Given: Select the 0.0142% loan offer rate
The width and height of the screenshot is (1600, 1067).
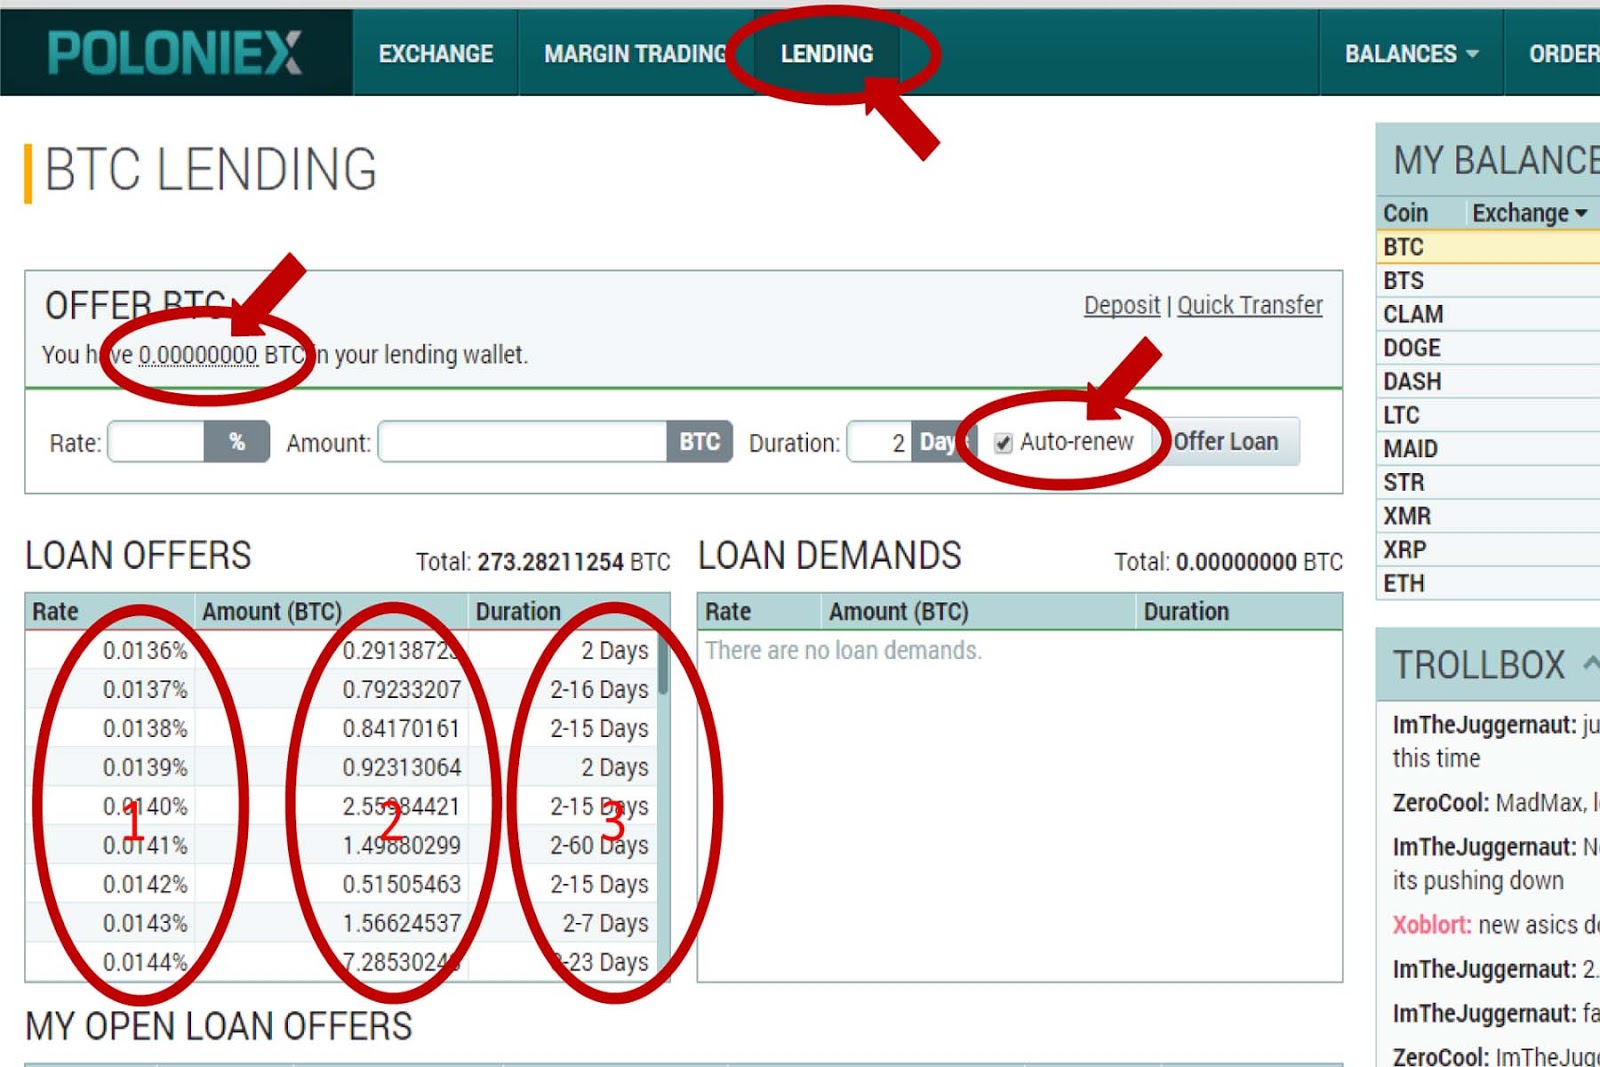Looking at the screenshot, I should coord(145,884).
